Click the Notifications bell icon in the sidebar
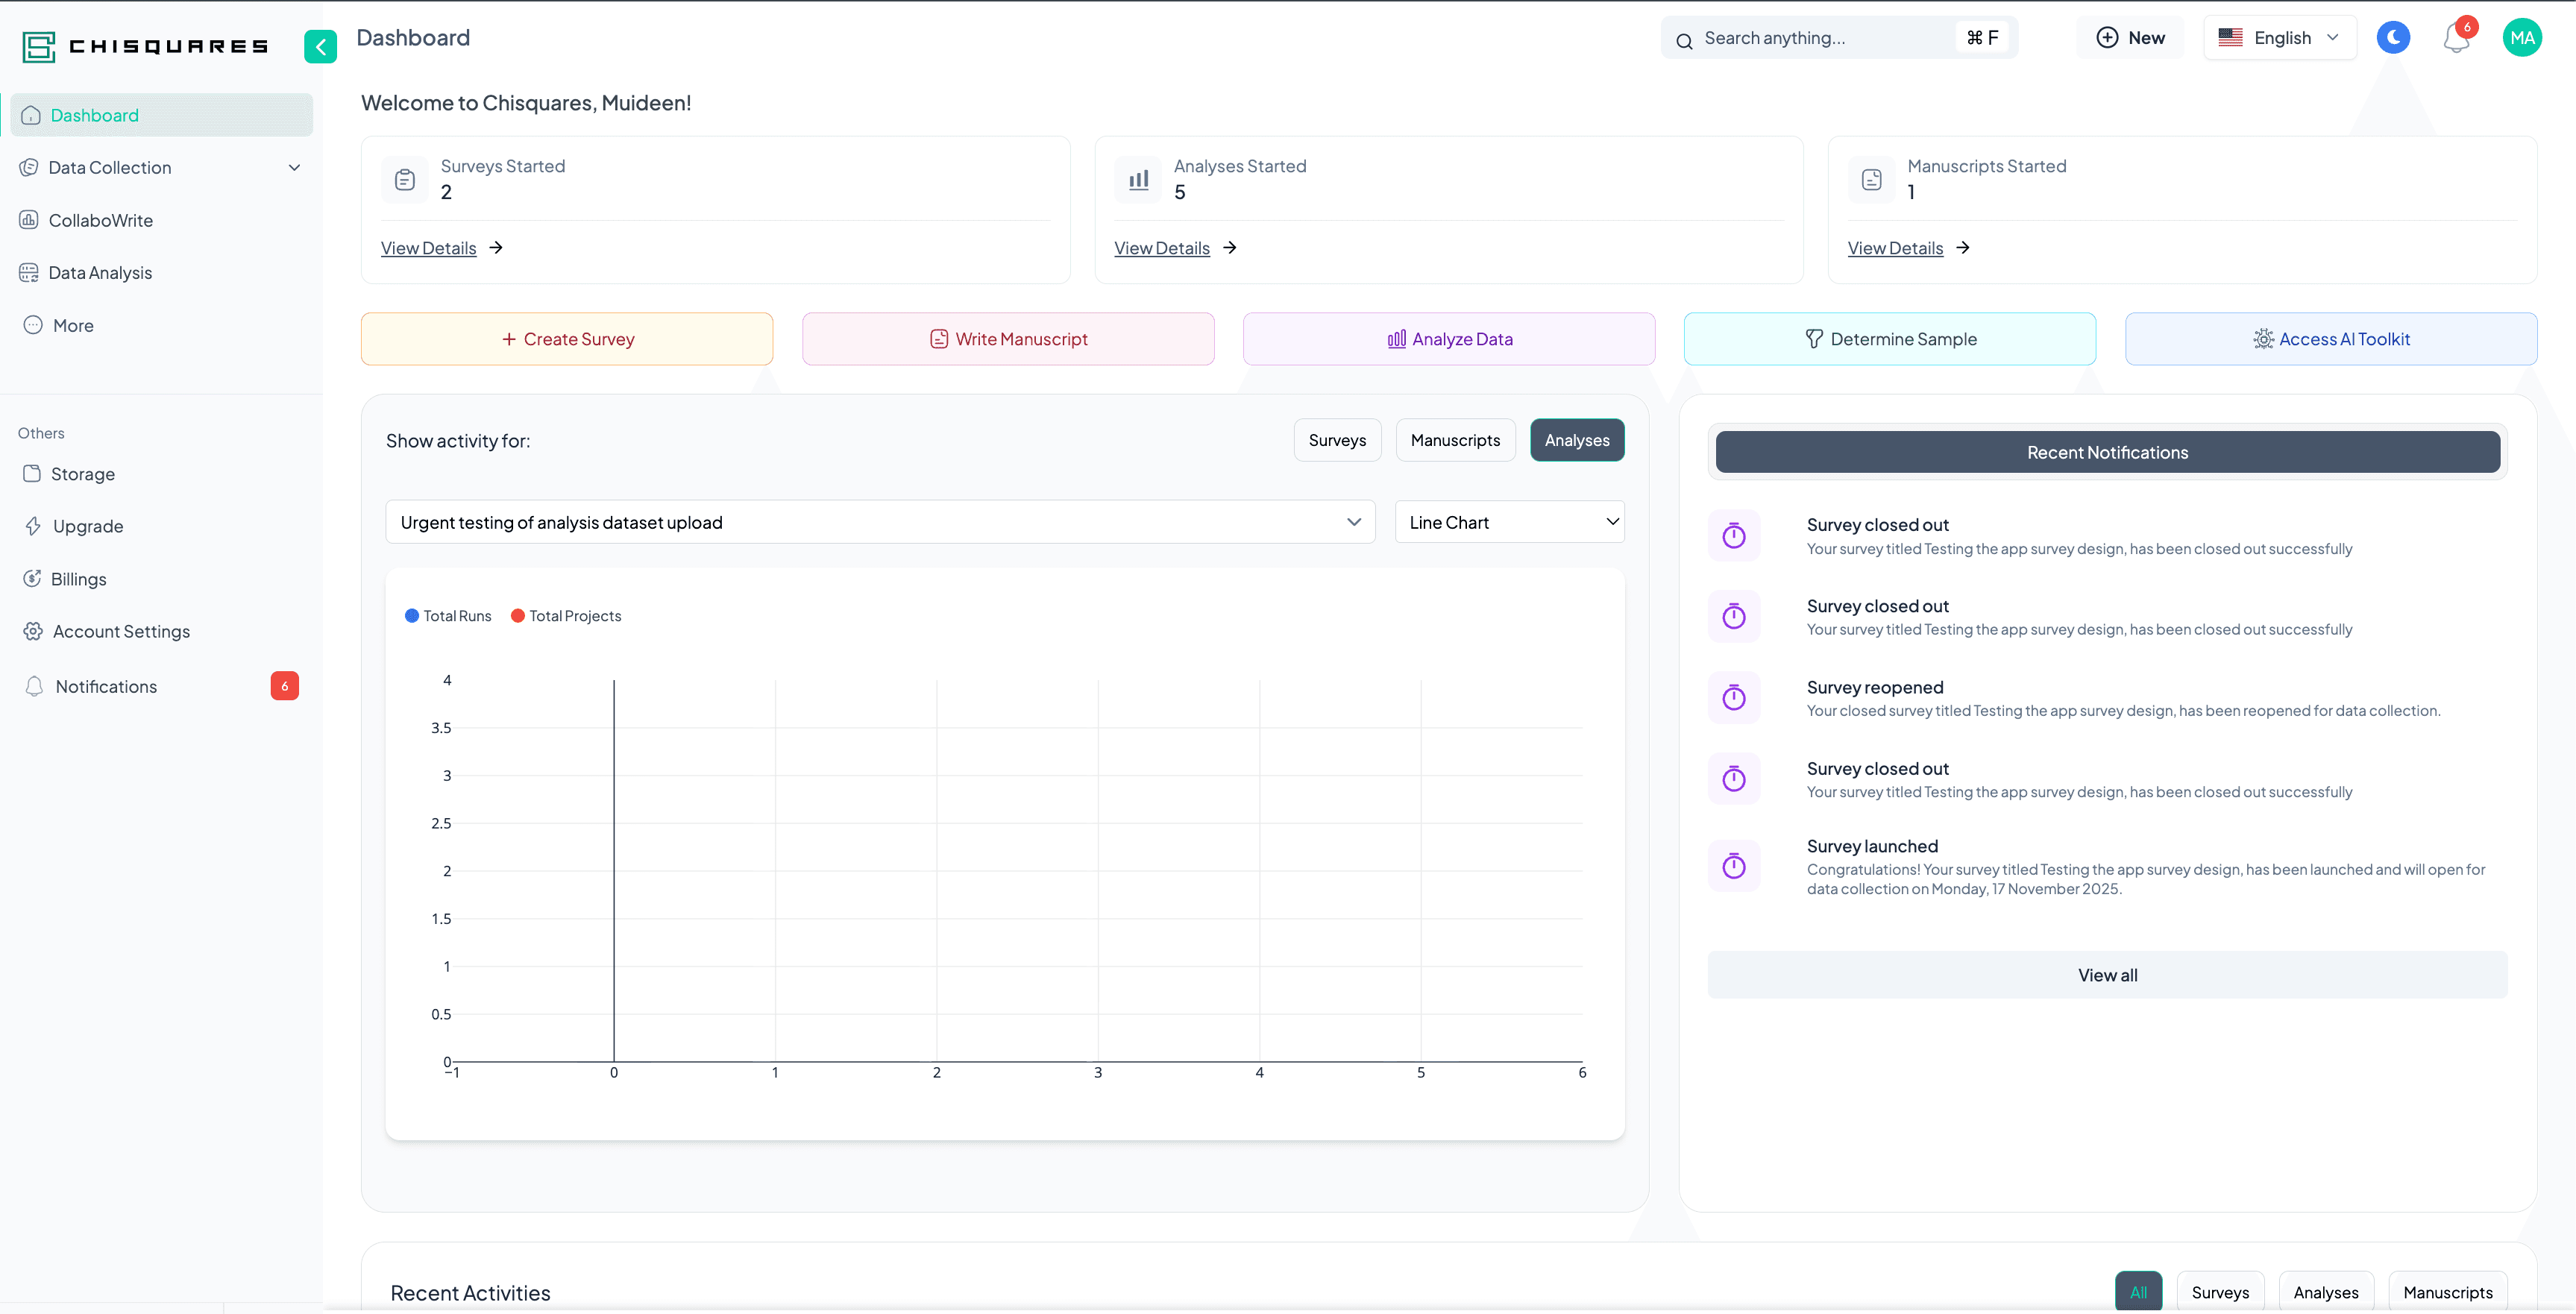 (34, 686)
